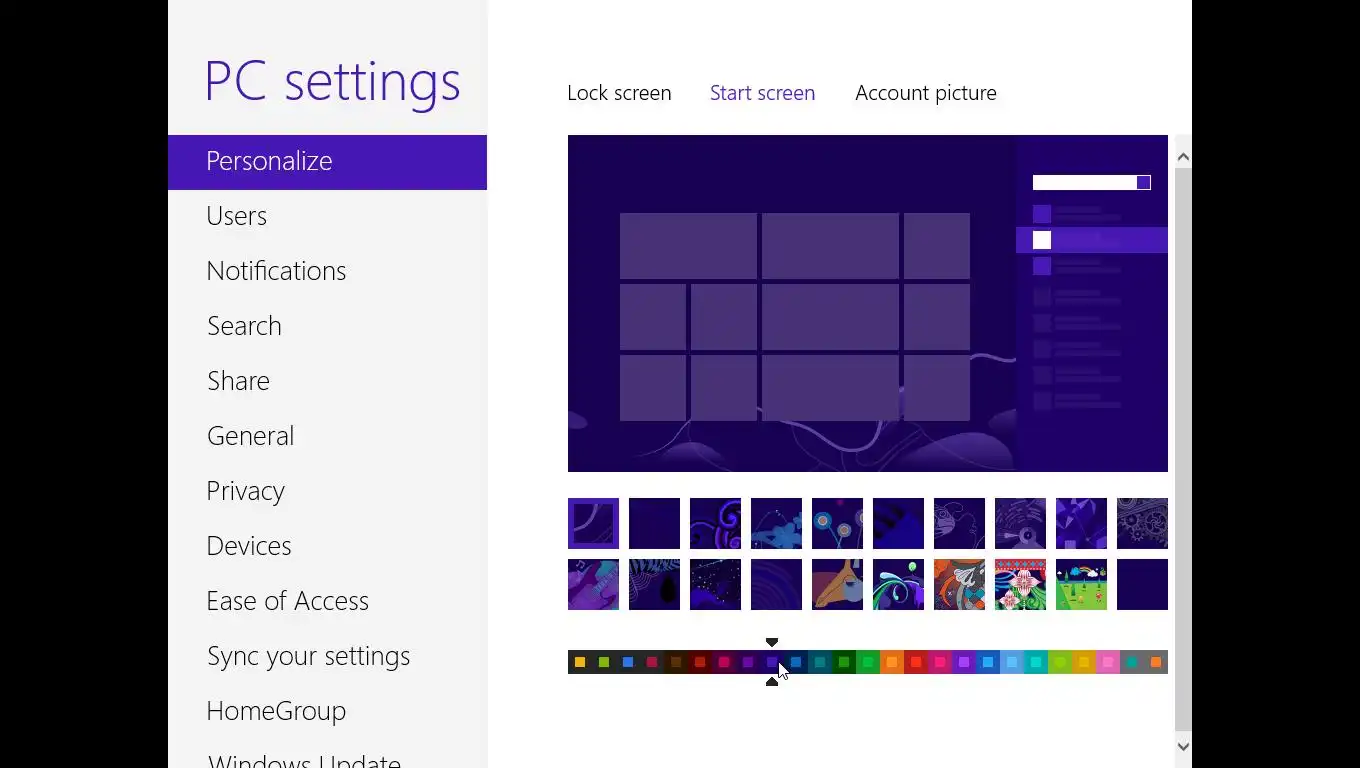The height and width of the screenshot is (768, 1360).
Task: Open Ease of Access settings
Action: point(287,601)
